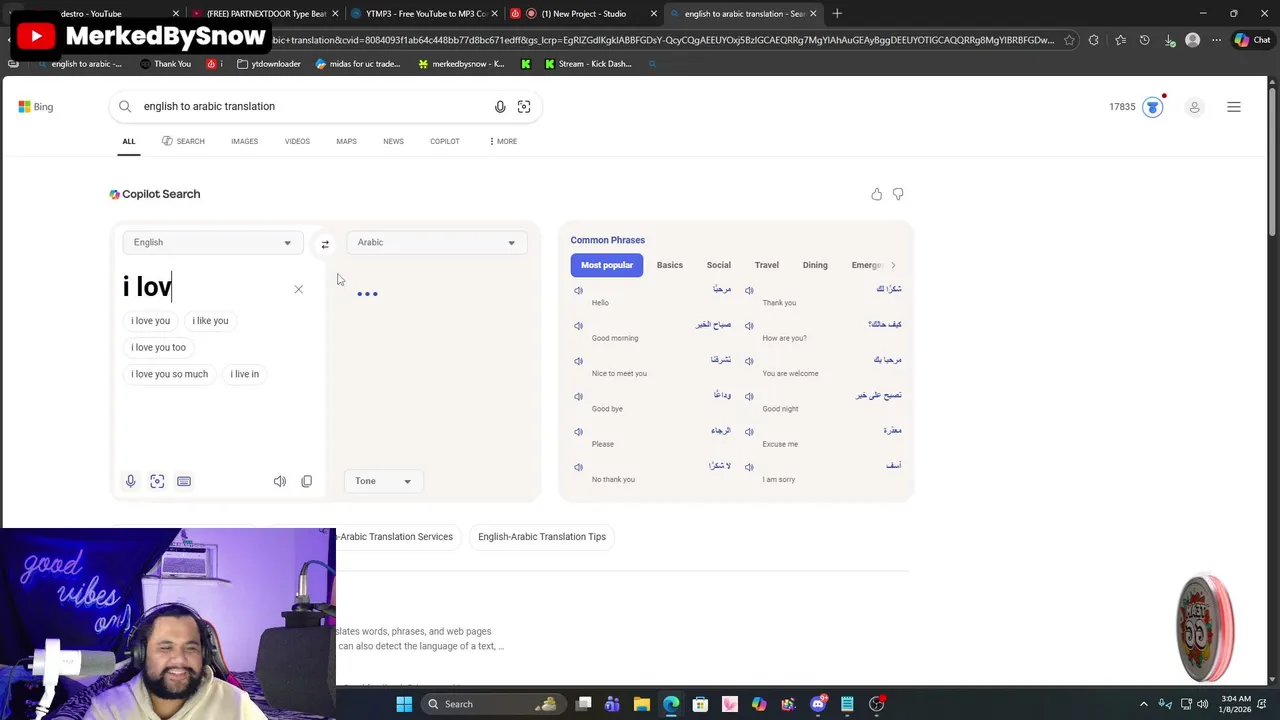The image size is (1280, 720).
Task: Click English-Arabic Translation Tips chip
Action: point(542,537)
